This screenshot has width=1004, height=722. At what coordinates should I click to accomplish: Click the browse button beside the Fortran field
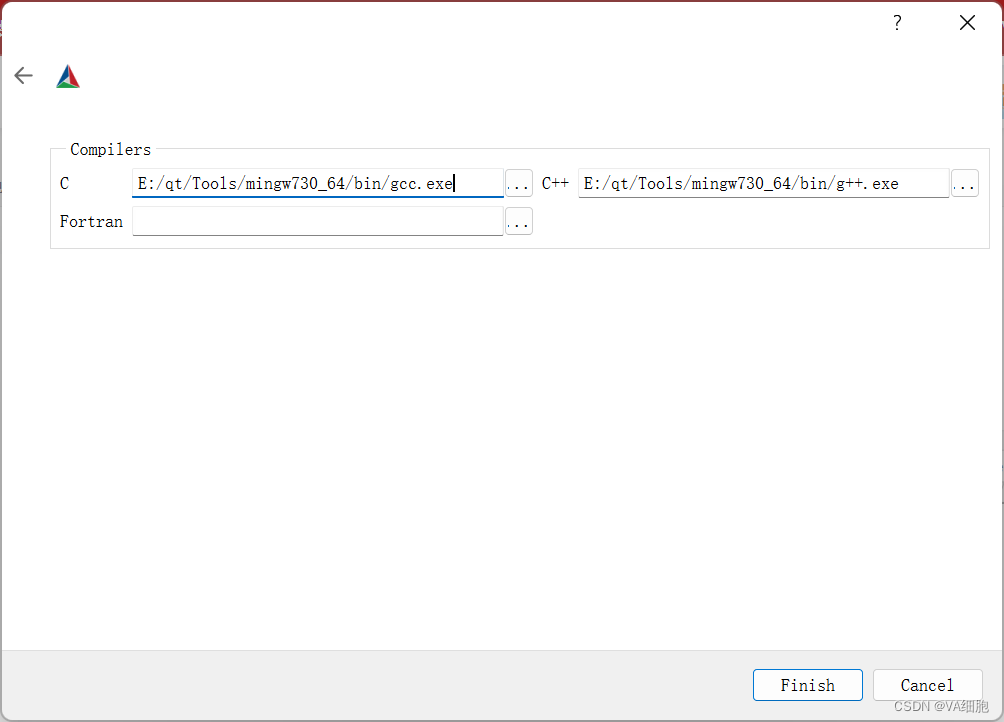coord(518,221)
